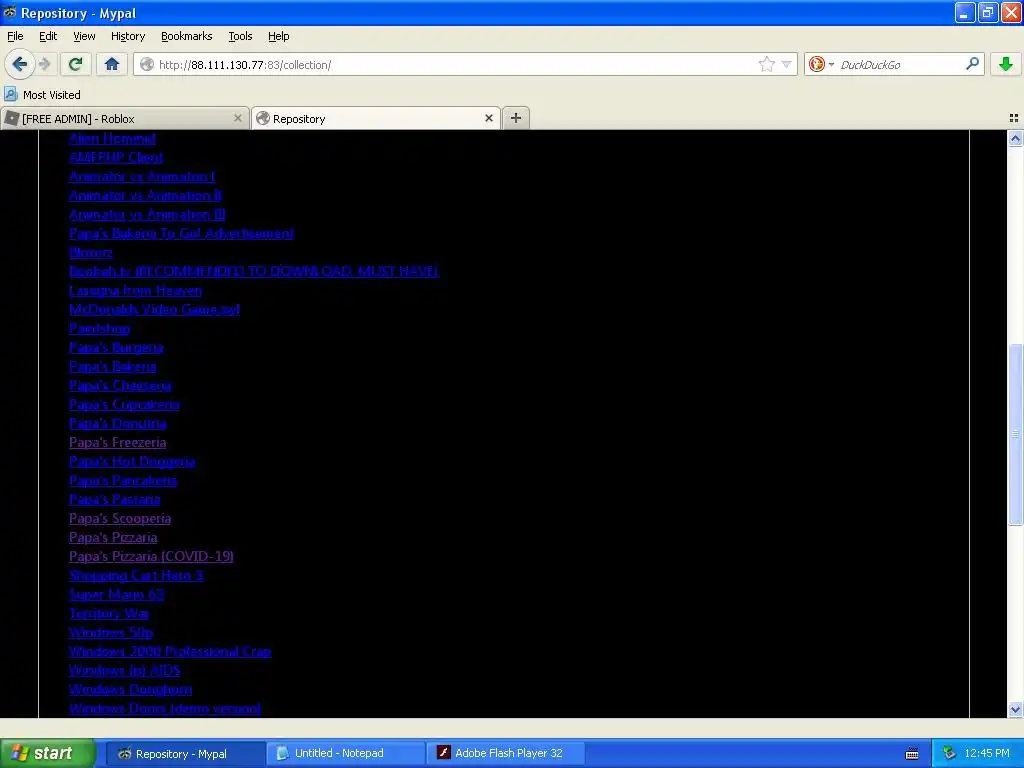Open the Territory War link

(108, 613)
